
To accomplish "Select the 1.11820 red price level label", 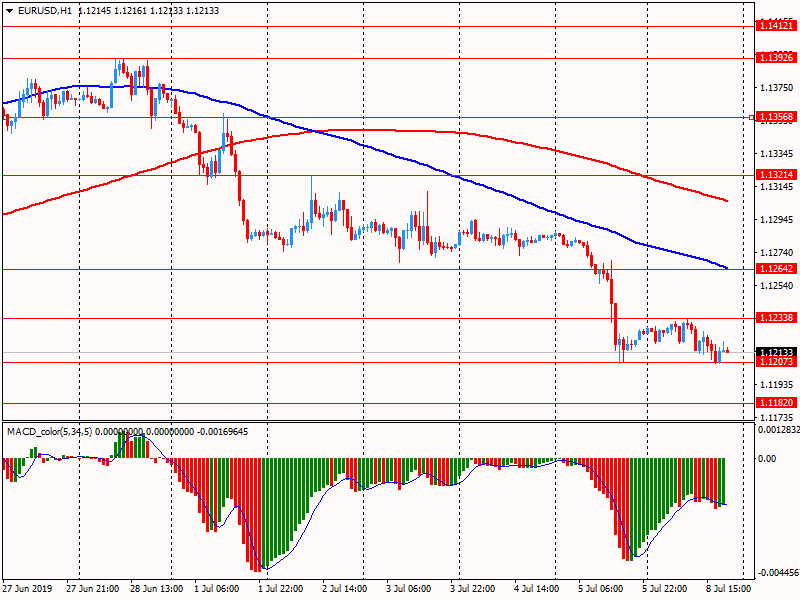I will click(777, 403).
